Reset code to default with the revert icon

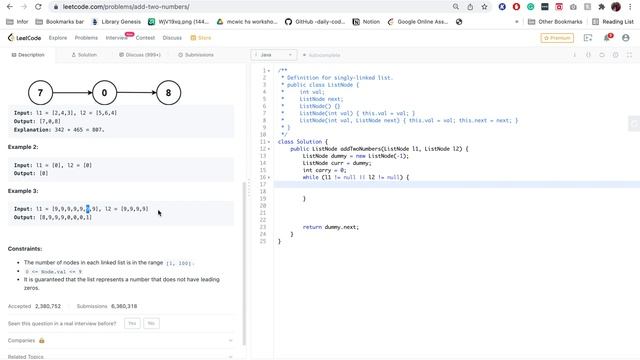602,55
